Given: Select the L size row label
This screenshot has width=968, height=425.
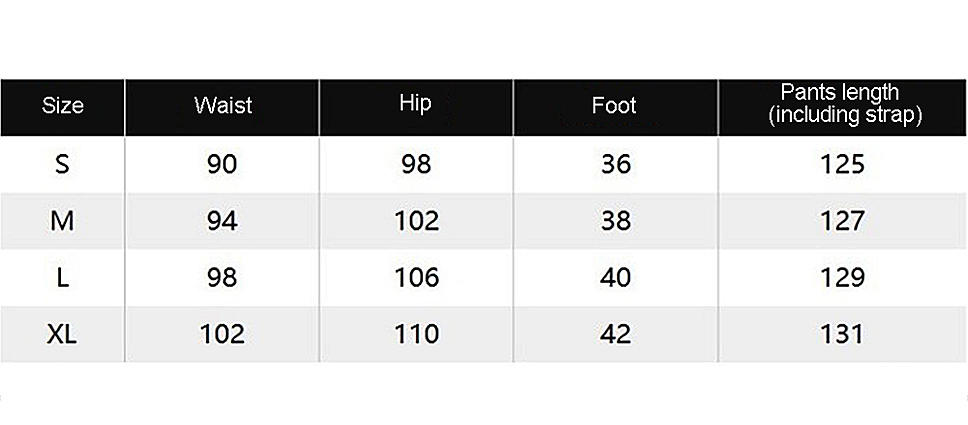Looking at the screenshot, I should click(62, 277).
